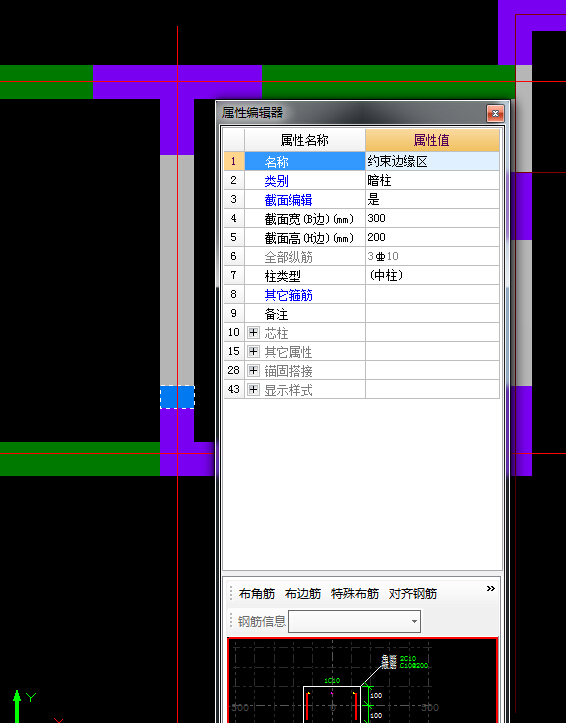This screenshot has height=723, width=566.
Task: Select the blue highlighted column in drawing
Action: pos(177,397)
